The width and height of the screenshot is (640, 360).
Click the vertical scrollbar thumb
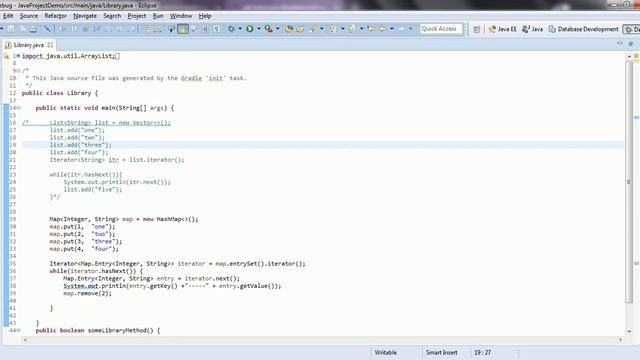629,182
